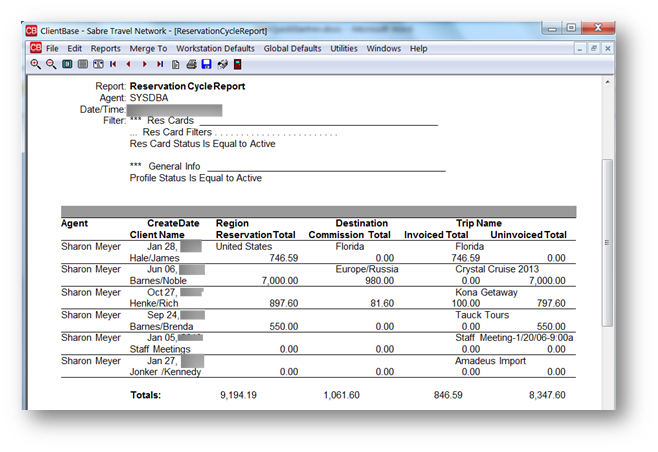
Task: Click the red exit door icon
Action: [x=237, y=64]
